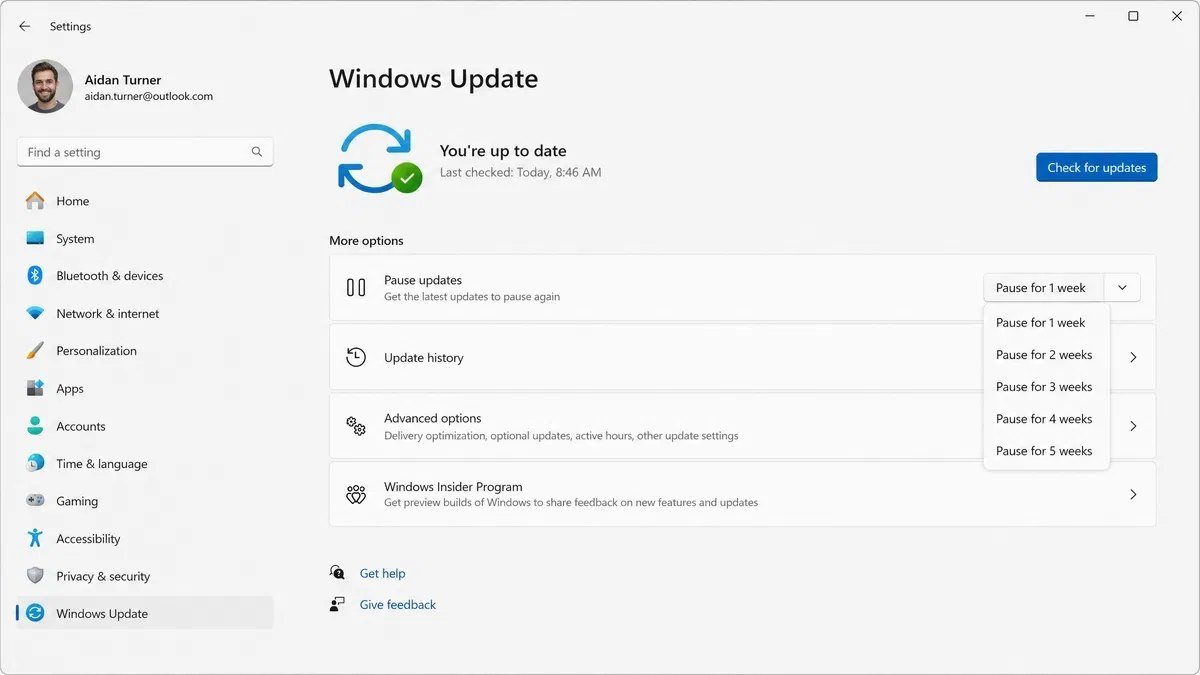Click Aidan Turner's profile picture

coord(45,86)
